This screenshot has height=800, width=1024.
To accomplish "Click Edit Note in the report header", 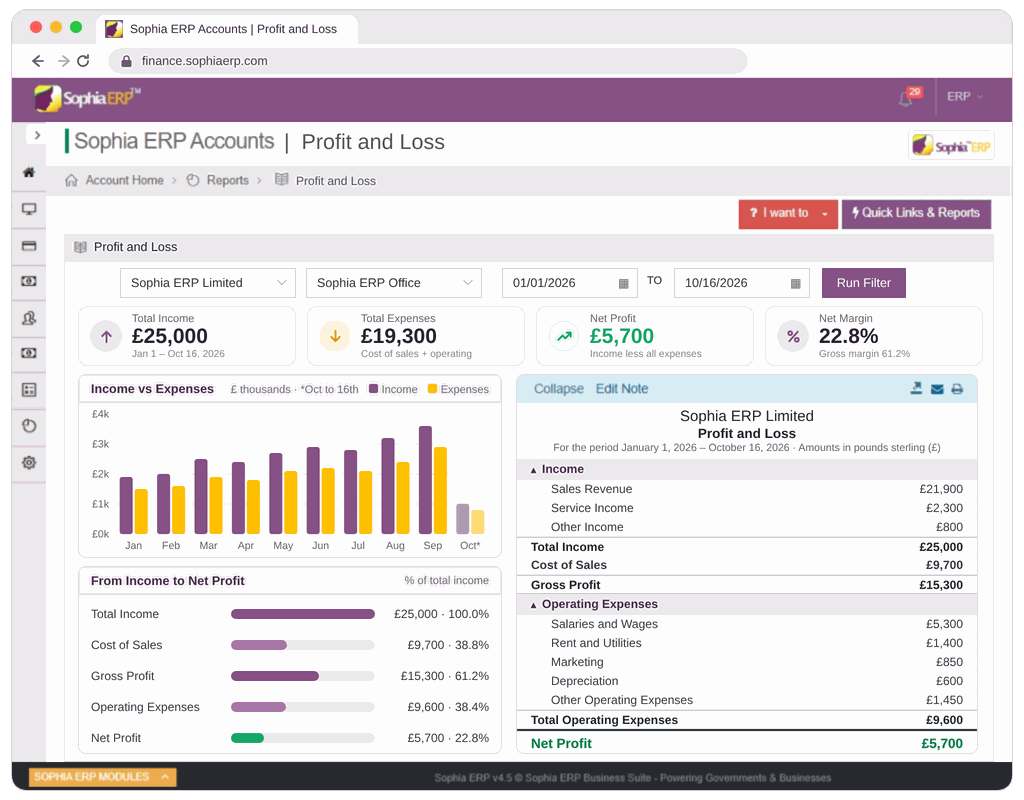I will tap(622, 389).
